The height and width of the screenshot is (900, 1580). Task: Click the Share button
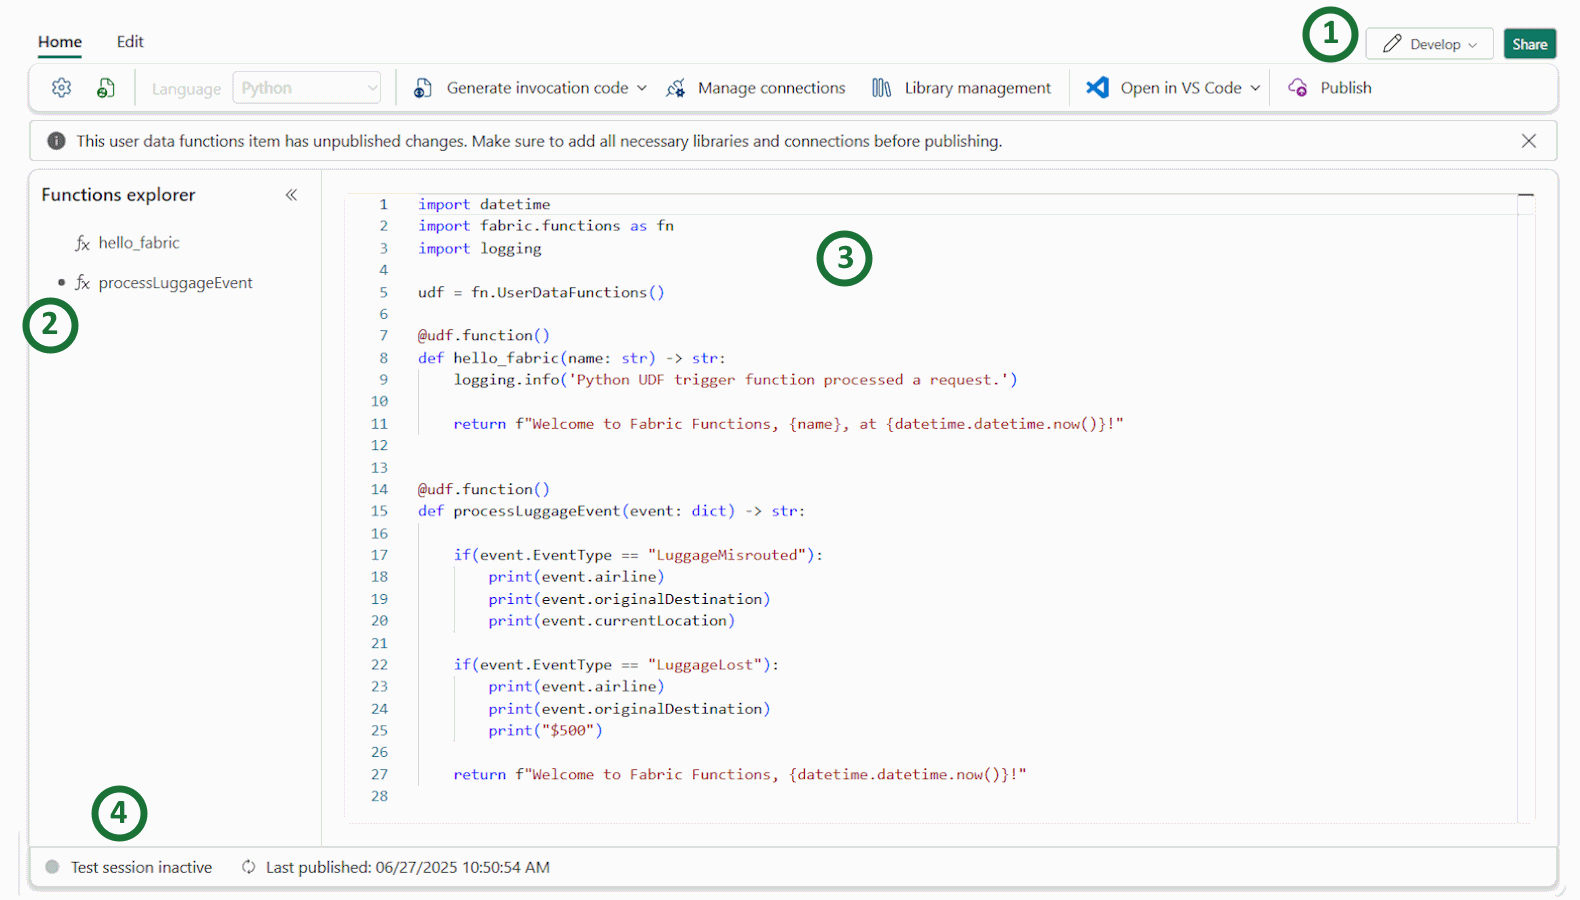(1529, 44)
